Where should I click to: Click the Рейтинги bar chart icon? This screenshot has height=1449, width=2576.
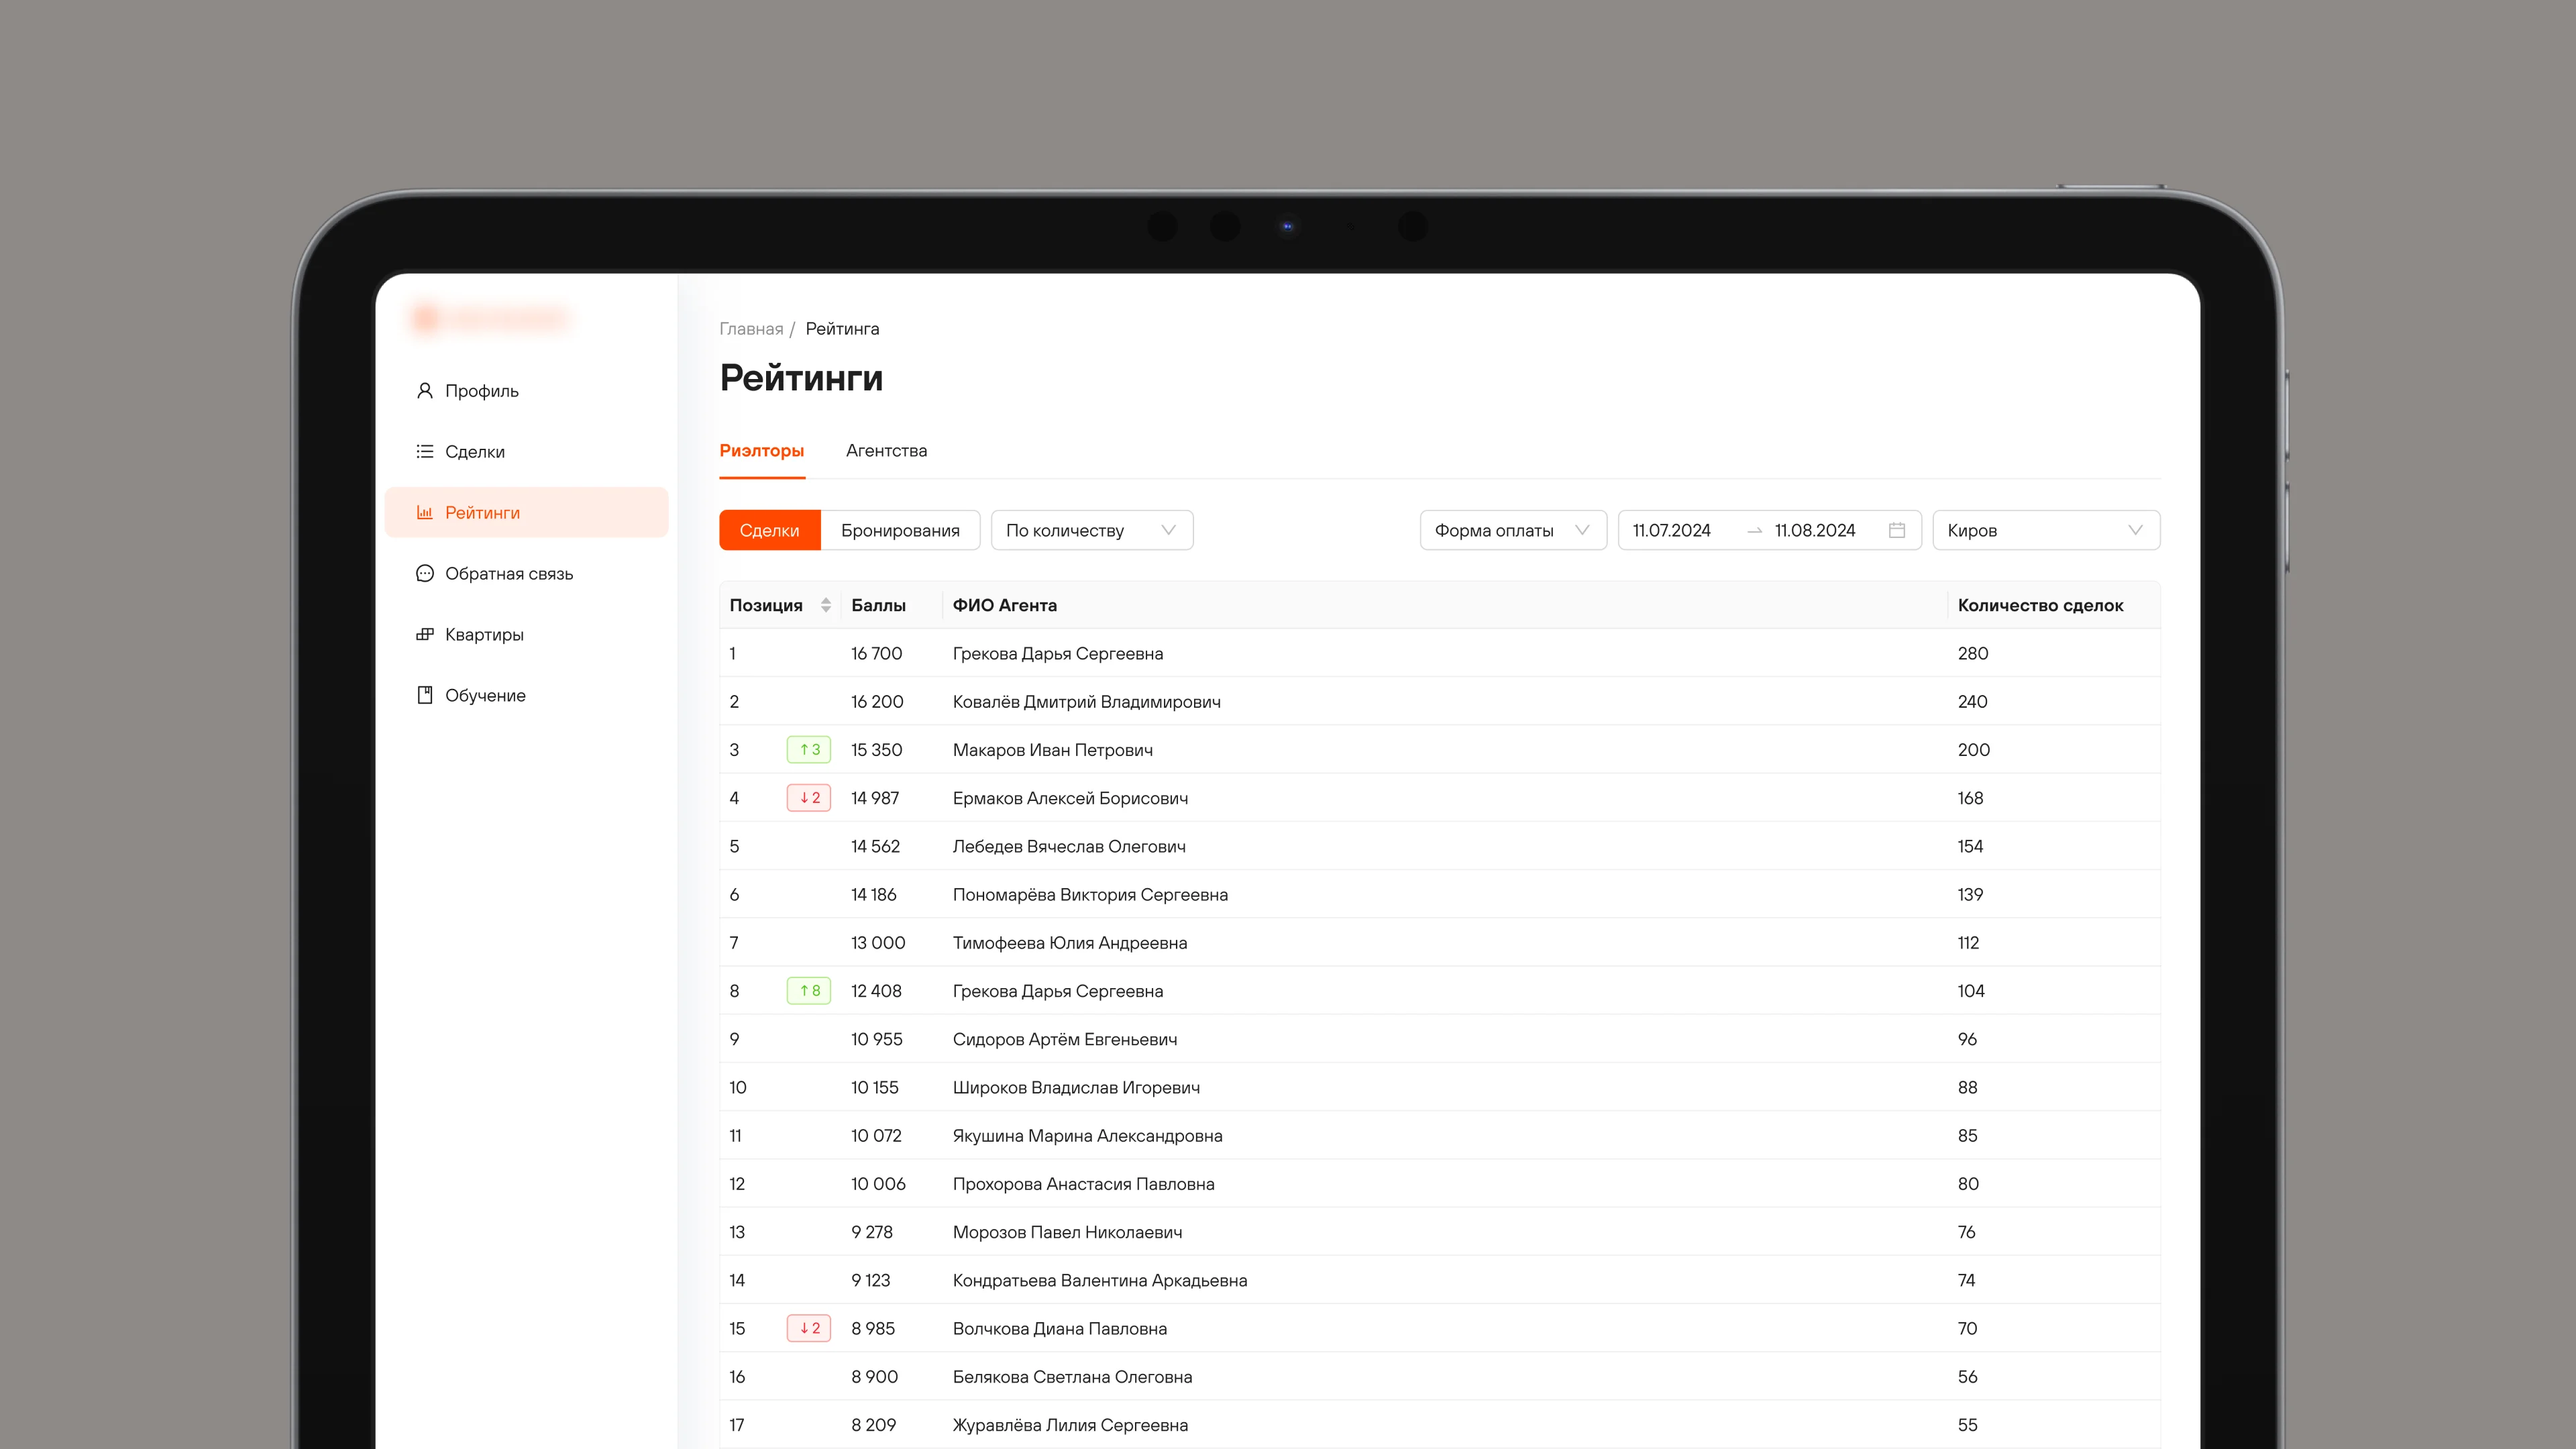point(424,512)
